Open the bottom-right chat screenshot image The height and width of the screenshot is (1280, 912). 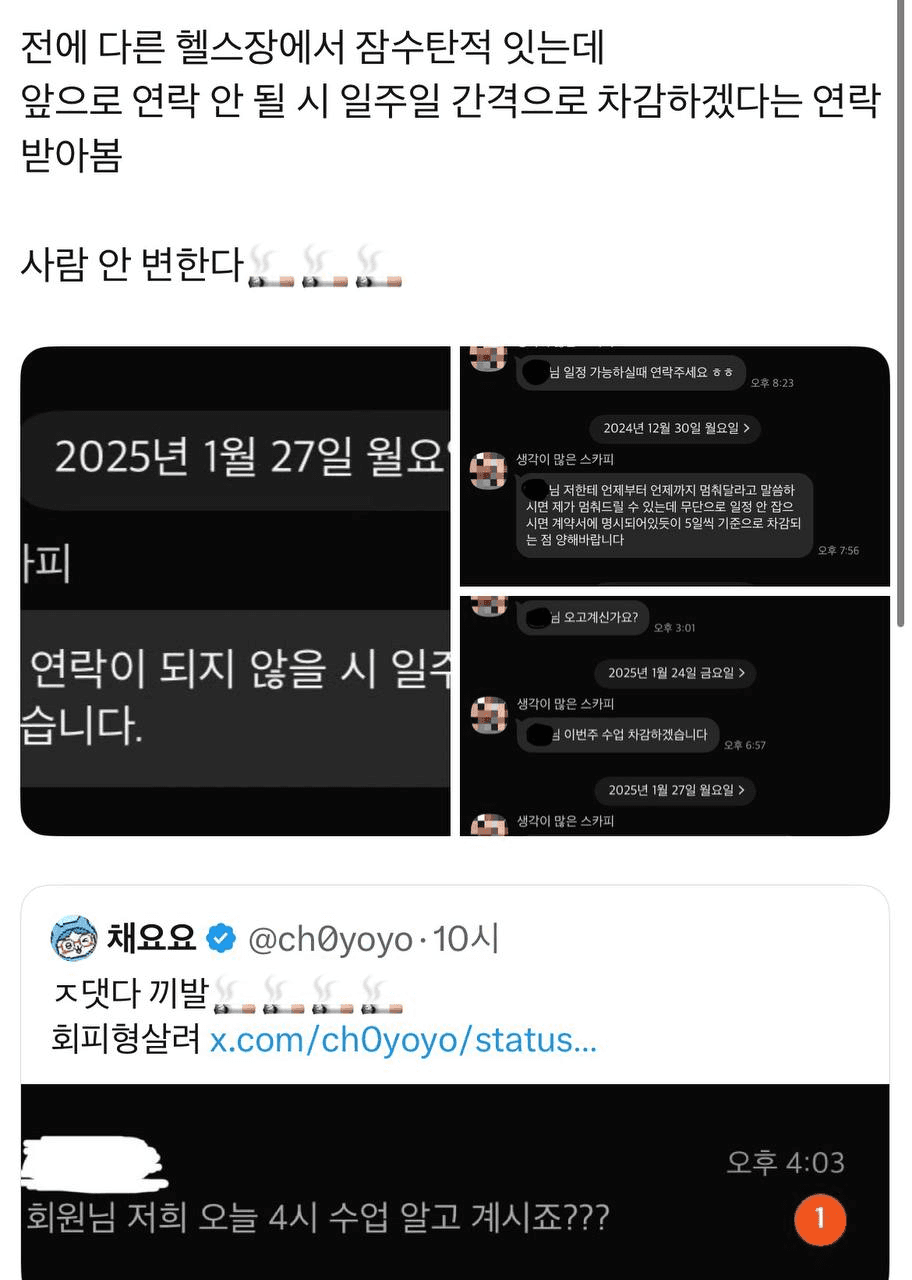tap(675, 716)
